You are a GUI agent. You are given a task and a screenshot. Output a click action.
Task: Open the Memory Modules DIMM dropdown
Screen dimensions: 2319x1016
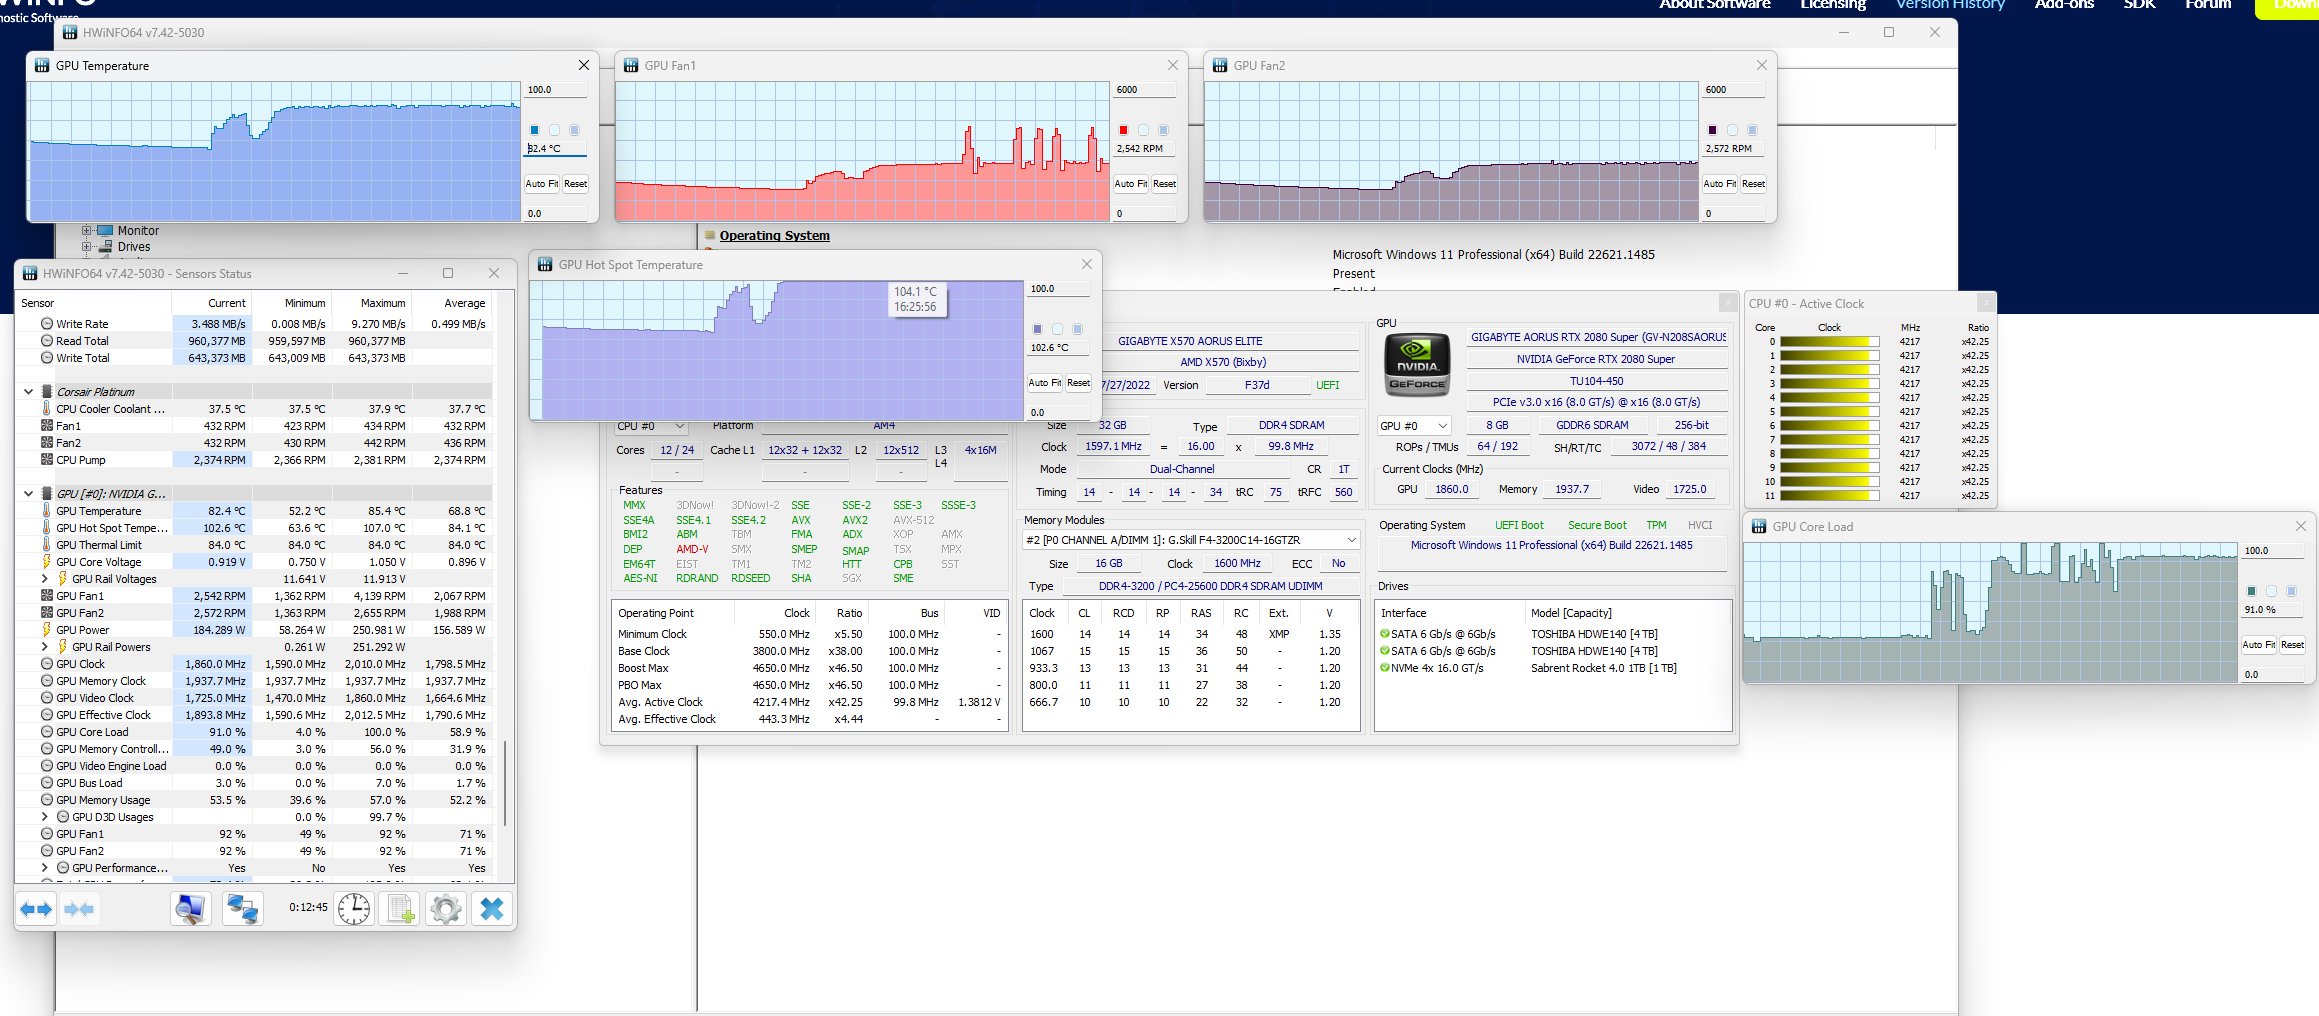pos(1349,539)
